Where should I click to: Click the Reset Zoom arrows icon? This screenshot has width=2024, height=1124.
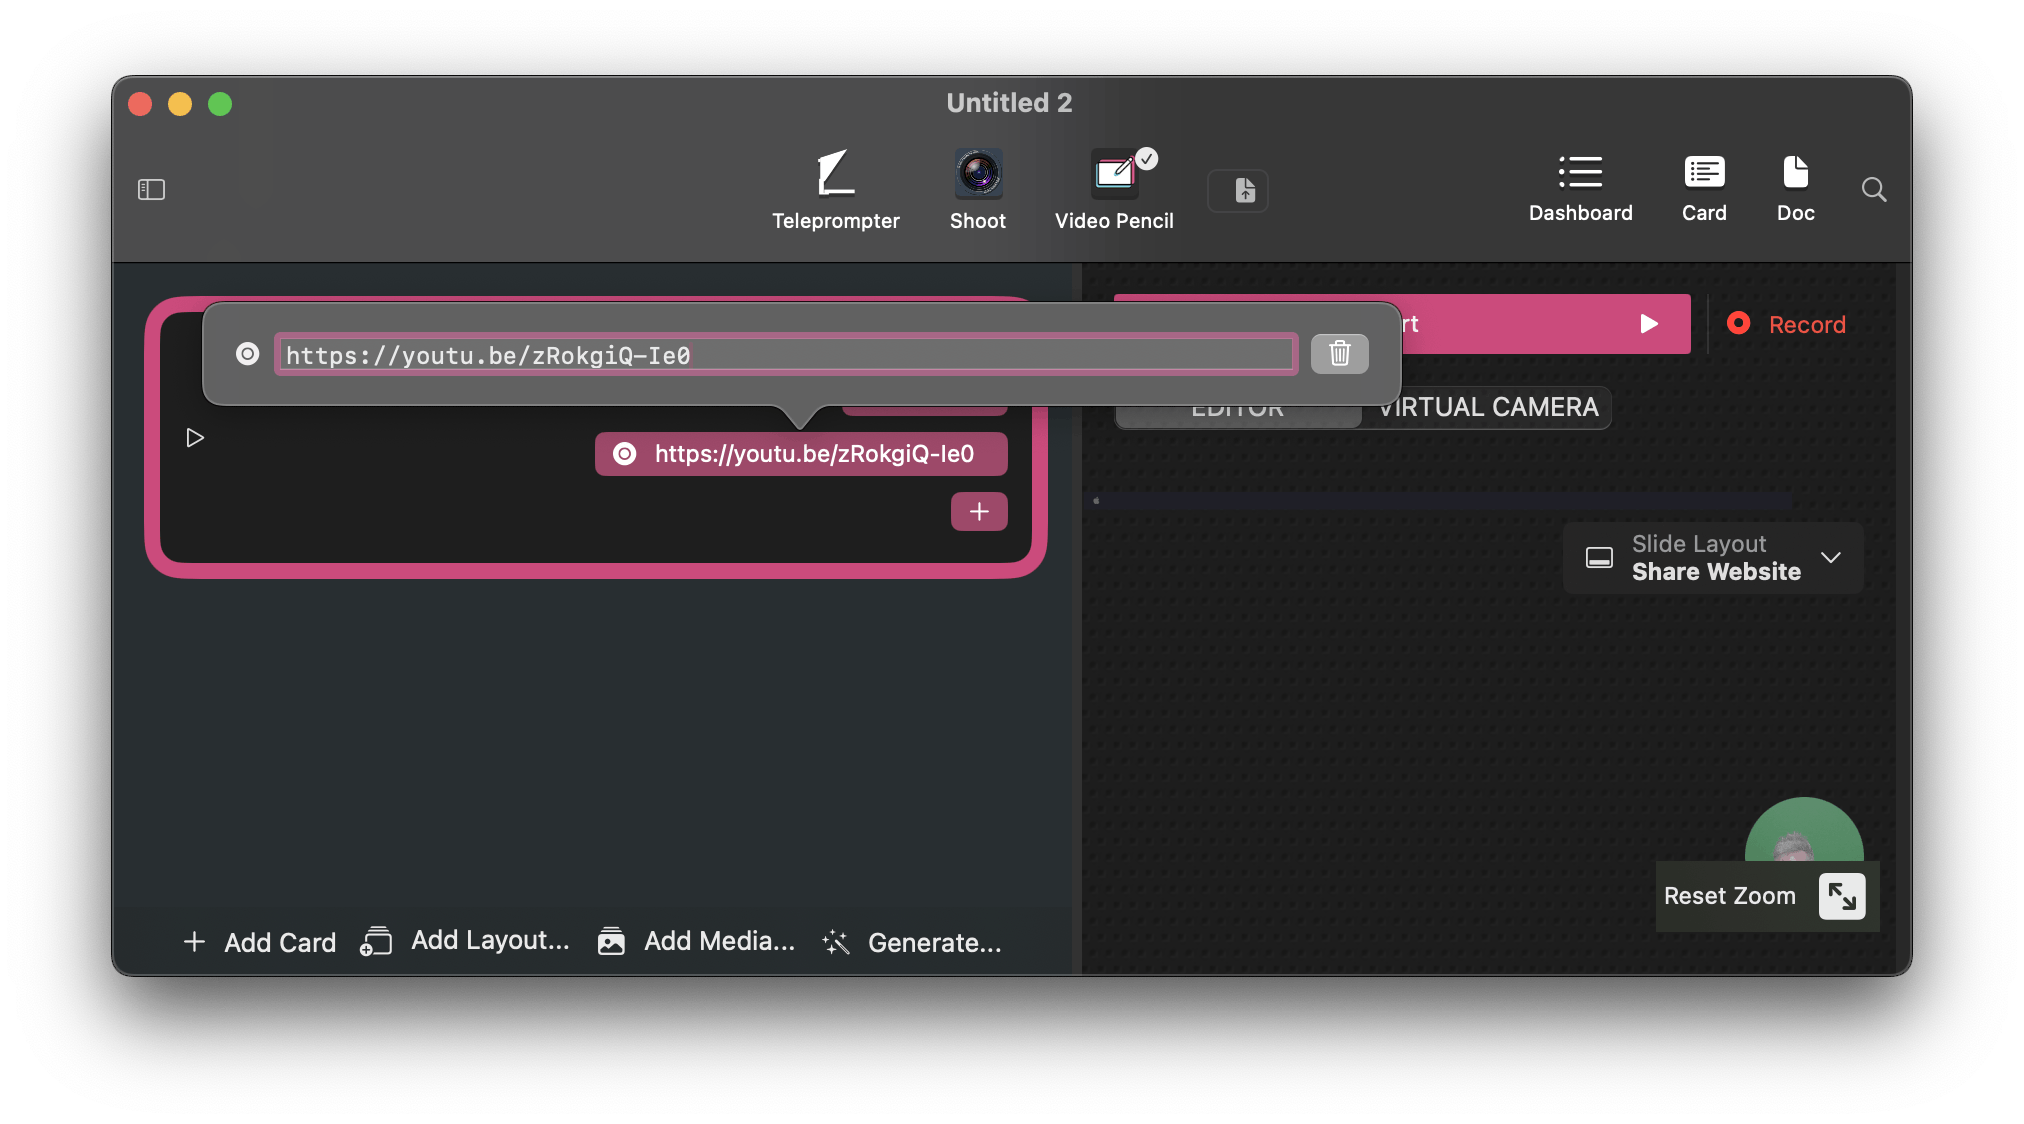pyautogui.click(x=1841, y=896)
